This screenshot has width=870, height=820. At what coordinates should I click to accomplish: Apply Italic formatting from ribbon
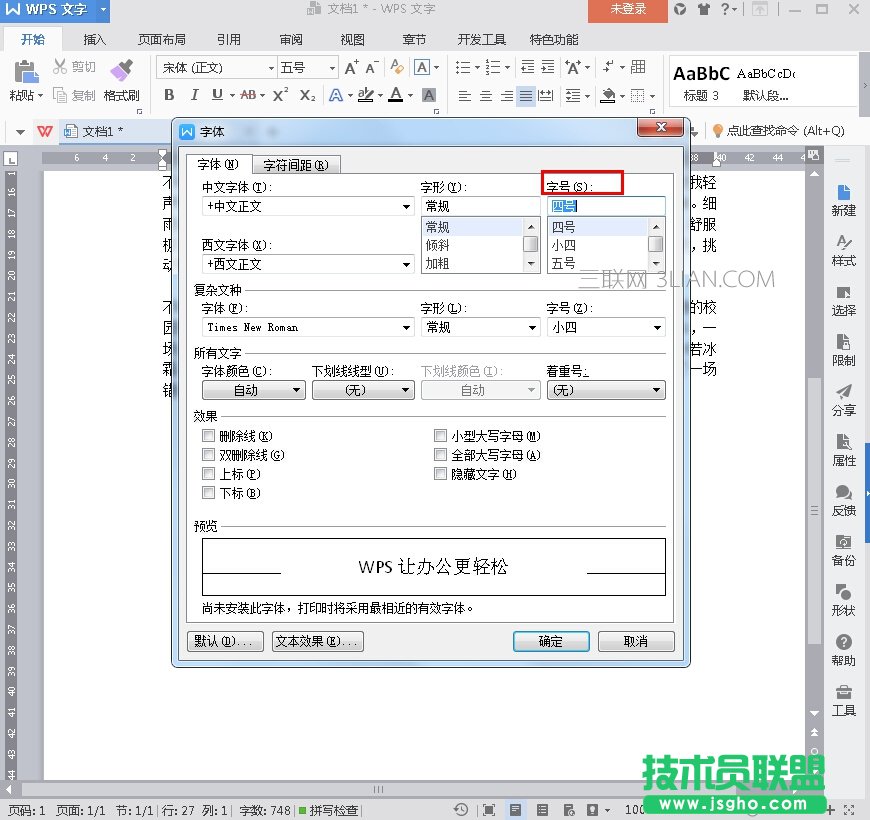coord(193,95)
